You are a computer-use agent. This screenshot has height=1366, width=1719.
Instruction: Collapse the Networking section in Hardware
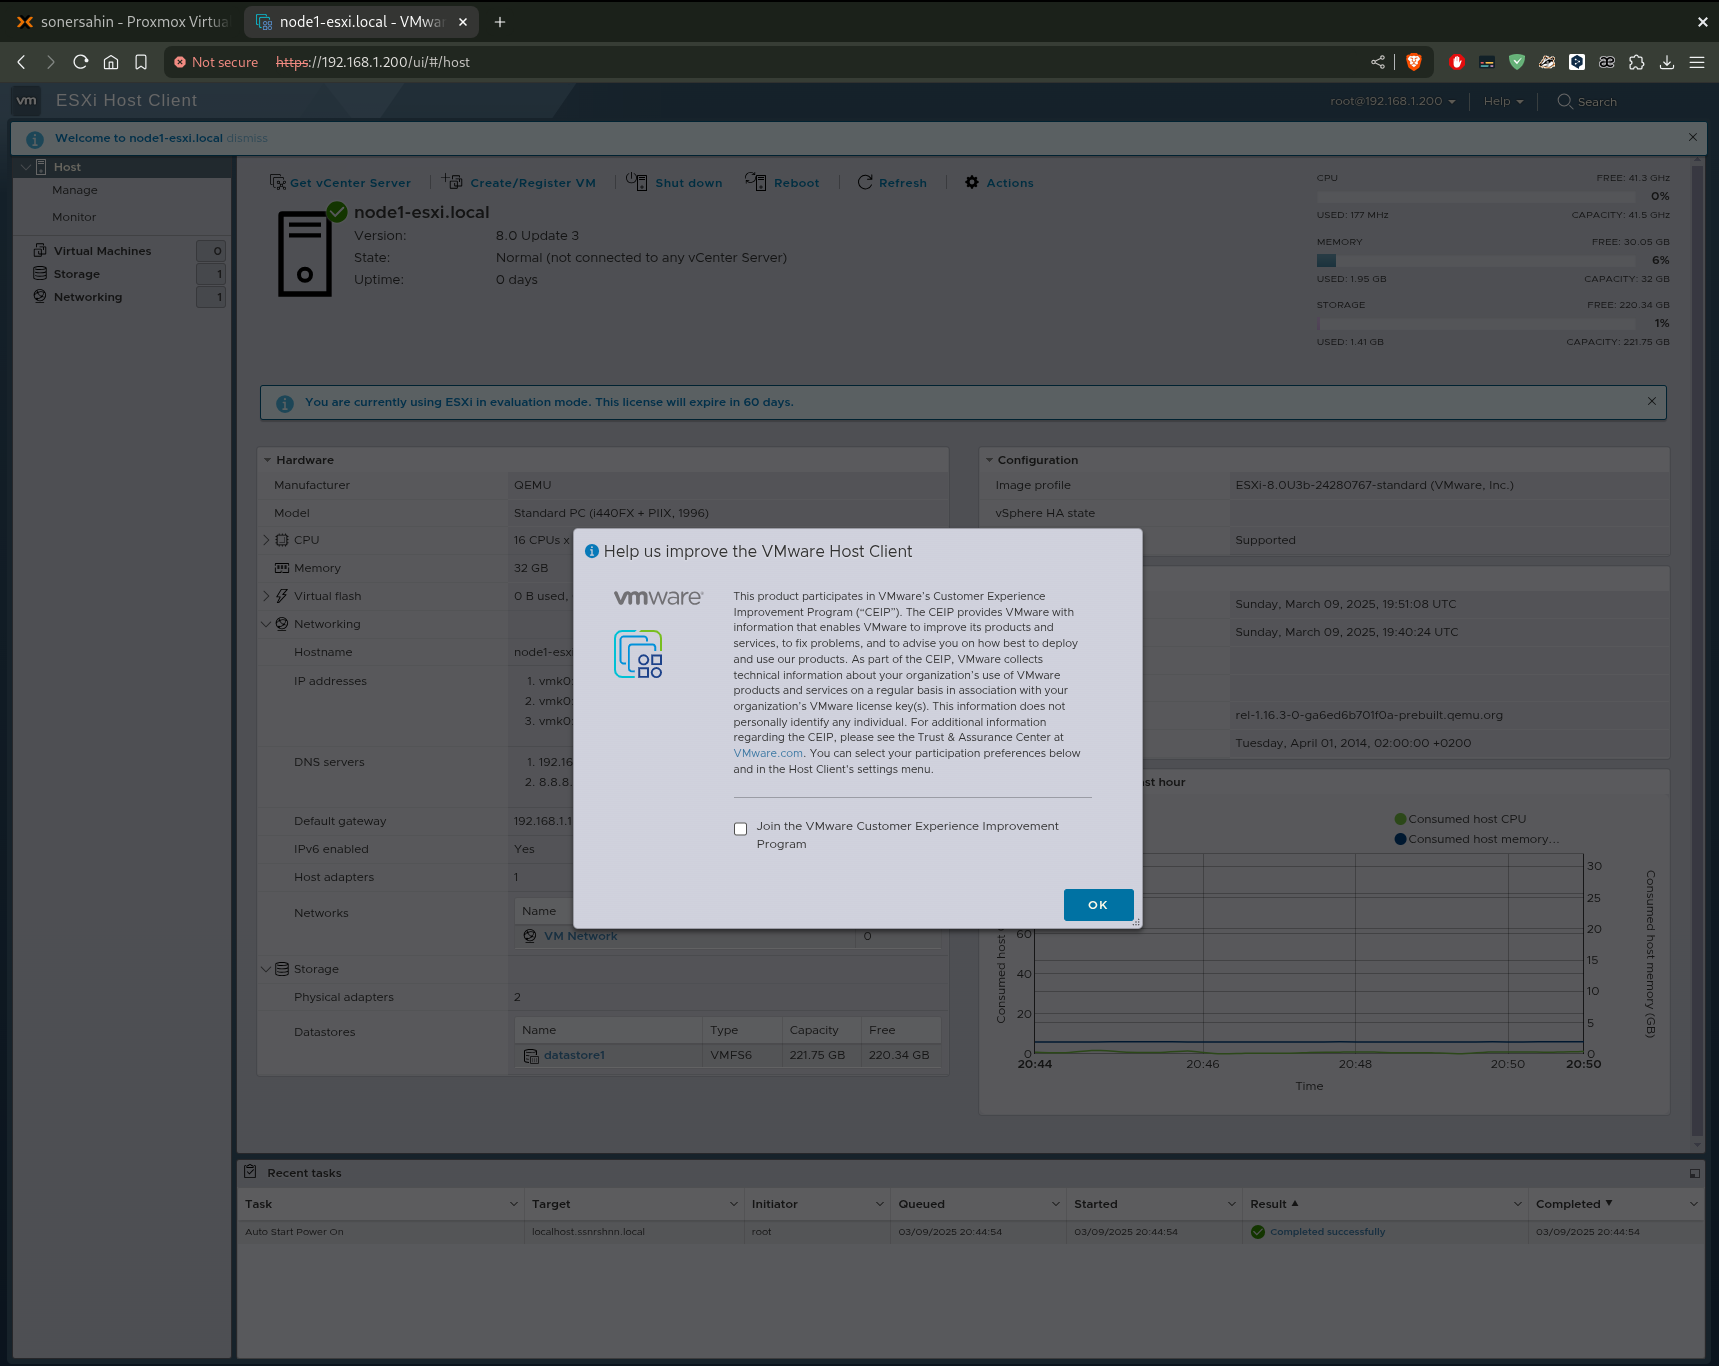coord(266,623)
